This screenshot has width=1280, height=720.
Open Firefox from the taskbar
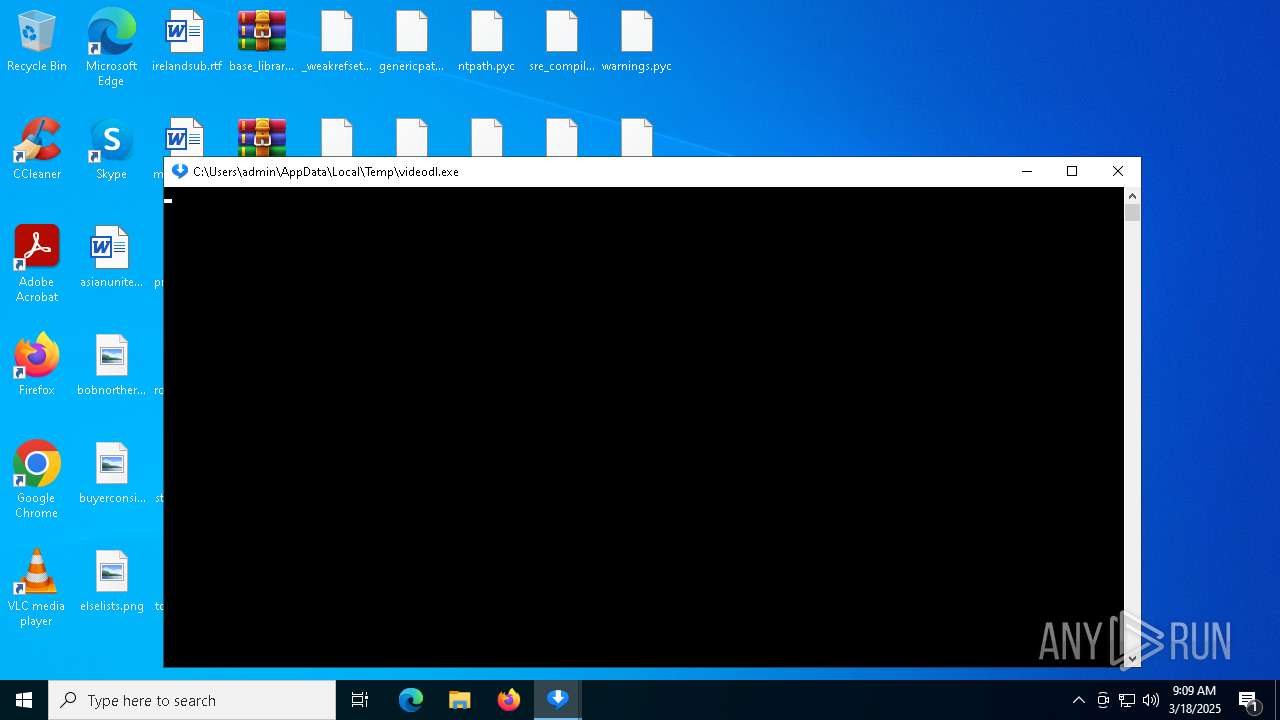(x=509, y=700)
